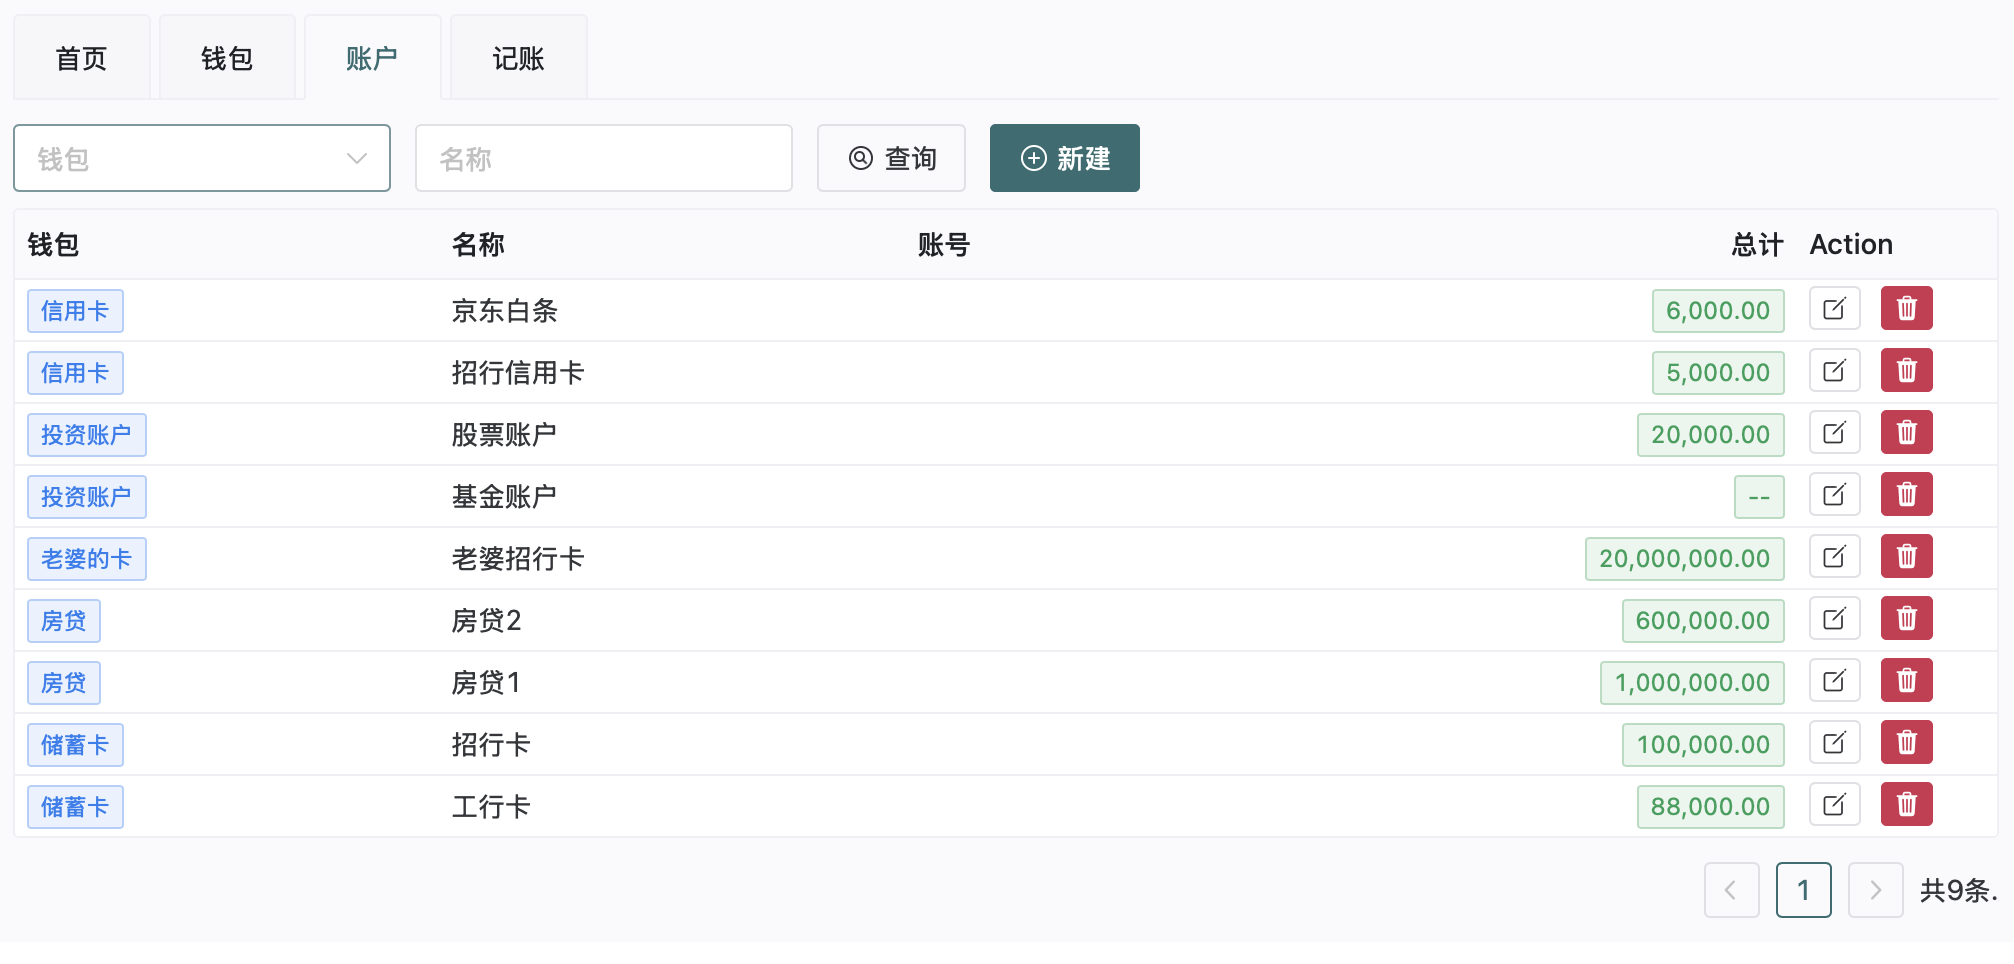Delete the 工行卡 account row
Image resolution: width=2014 pixels, height=964 pixels.
point(1906,805)
